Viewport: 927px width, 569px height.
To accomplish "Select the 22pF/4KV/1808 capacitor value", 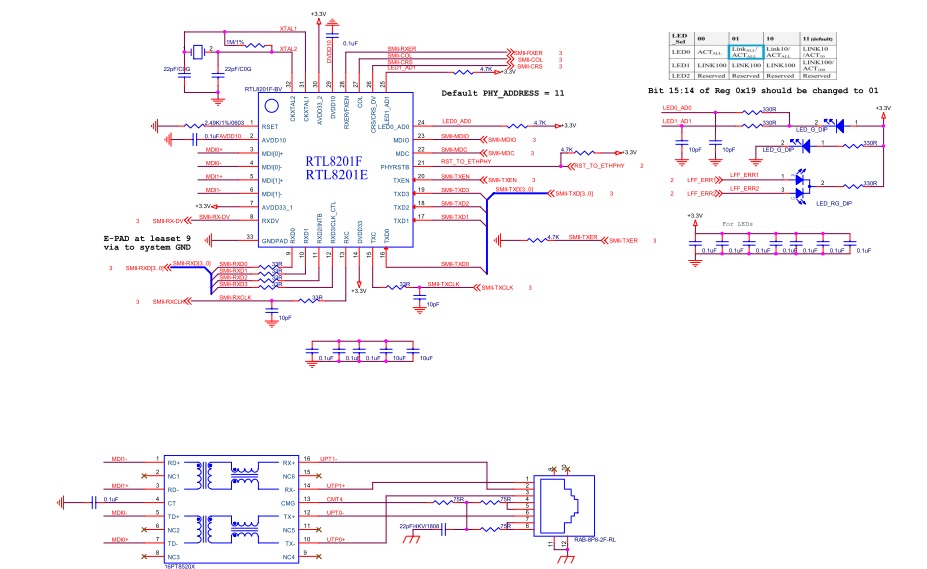I will click(x=419, y=525).
